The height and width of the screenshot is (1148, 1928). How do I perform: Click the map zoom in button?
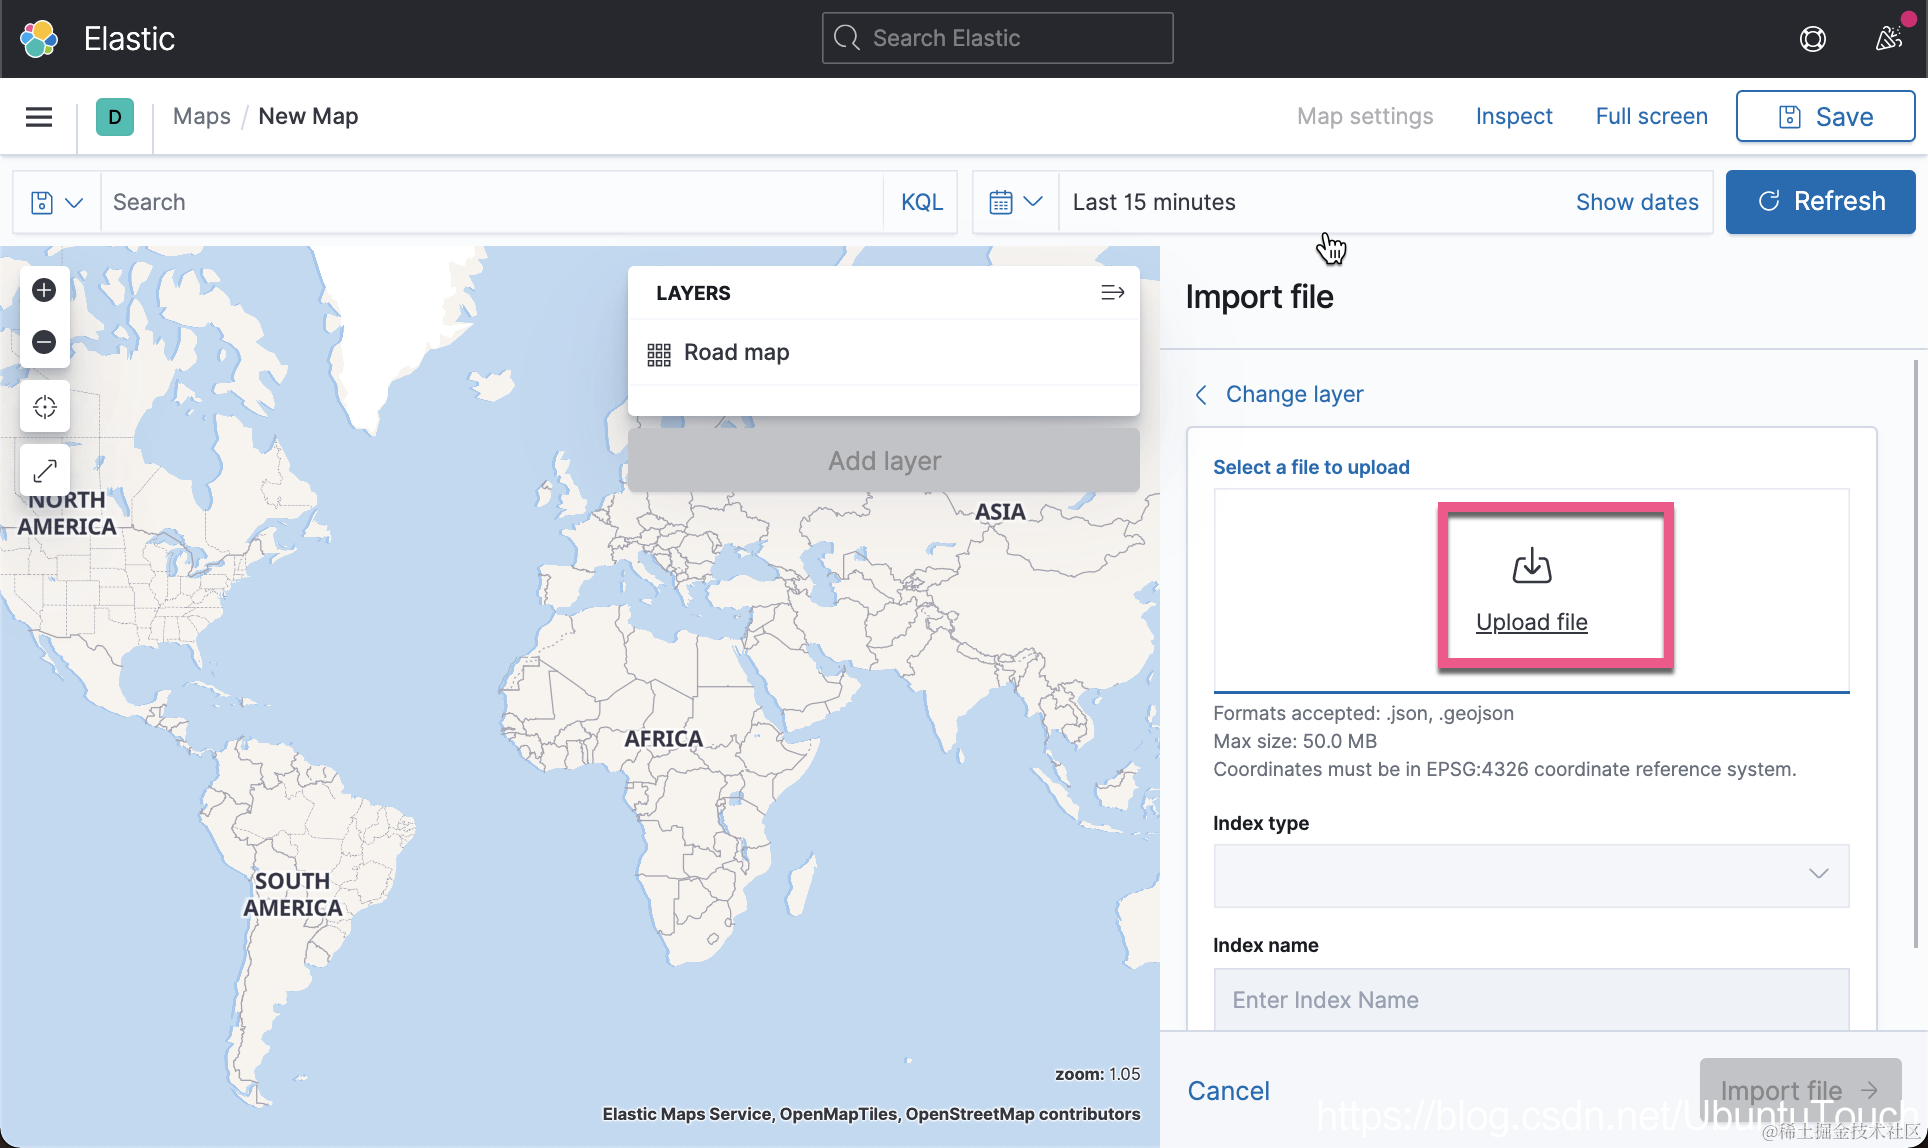44,290
